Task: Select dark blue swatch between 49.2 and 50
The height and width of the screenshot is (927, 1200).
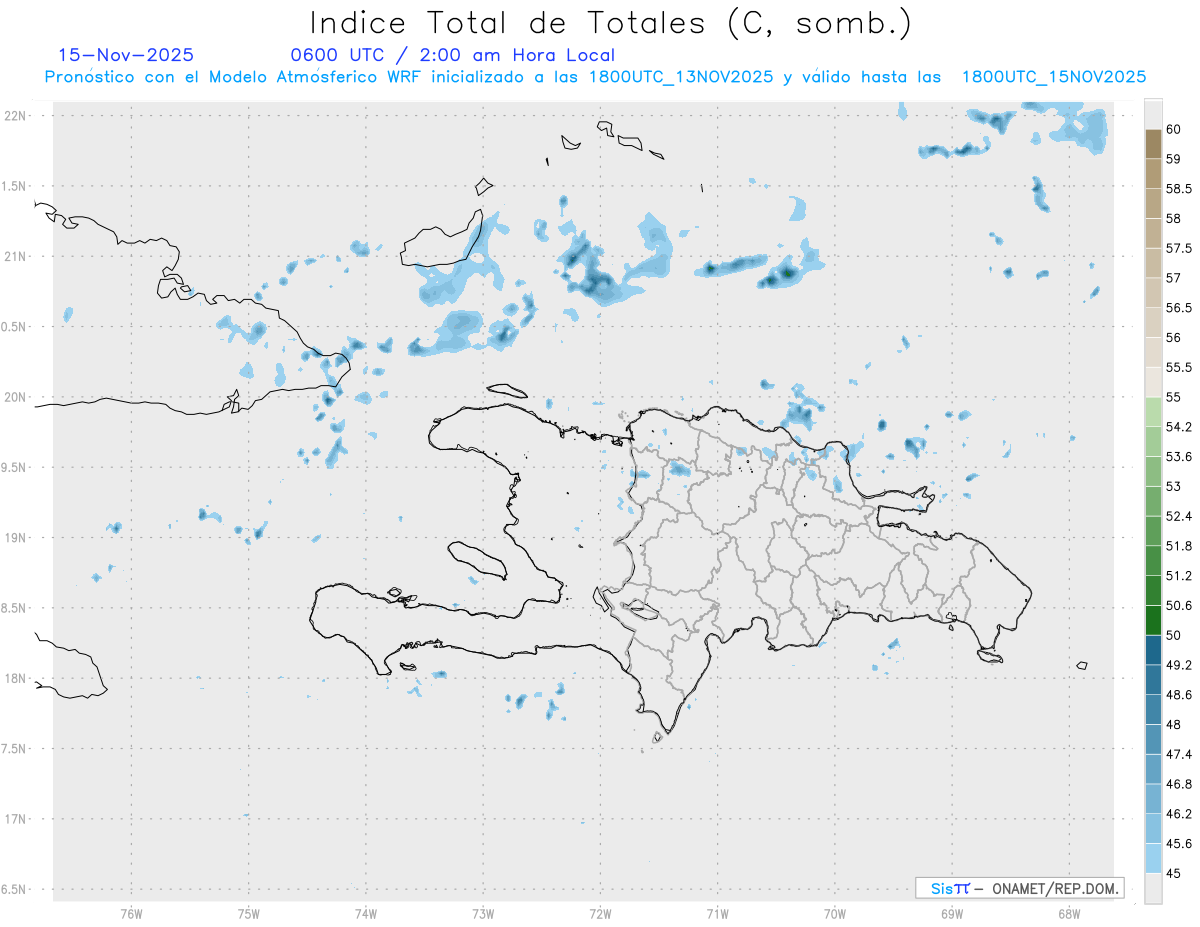Action: coord(1153,650)
